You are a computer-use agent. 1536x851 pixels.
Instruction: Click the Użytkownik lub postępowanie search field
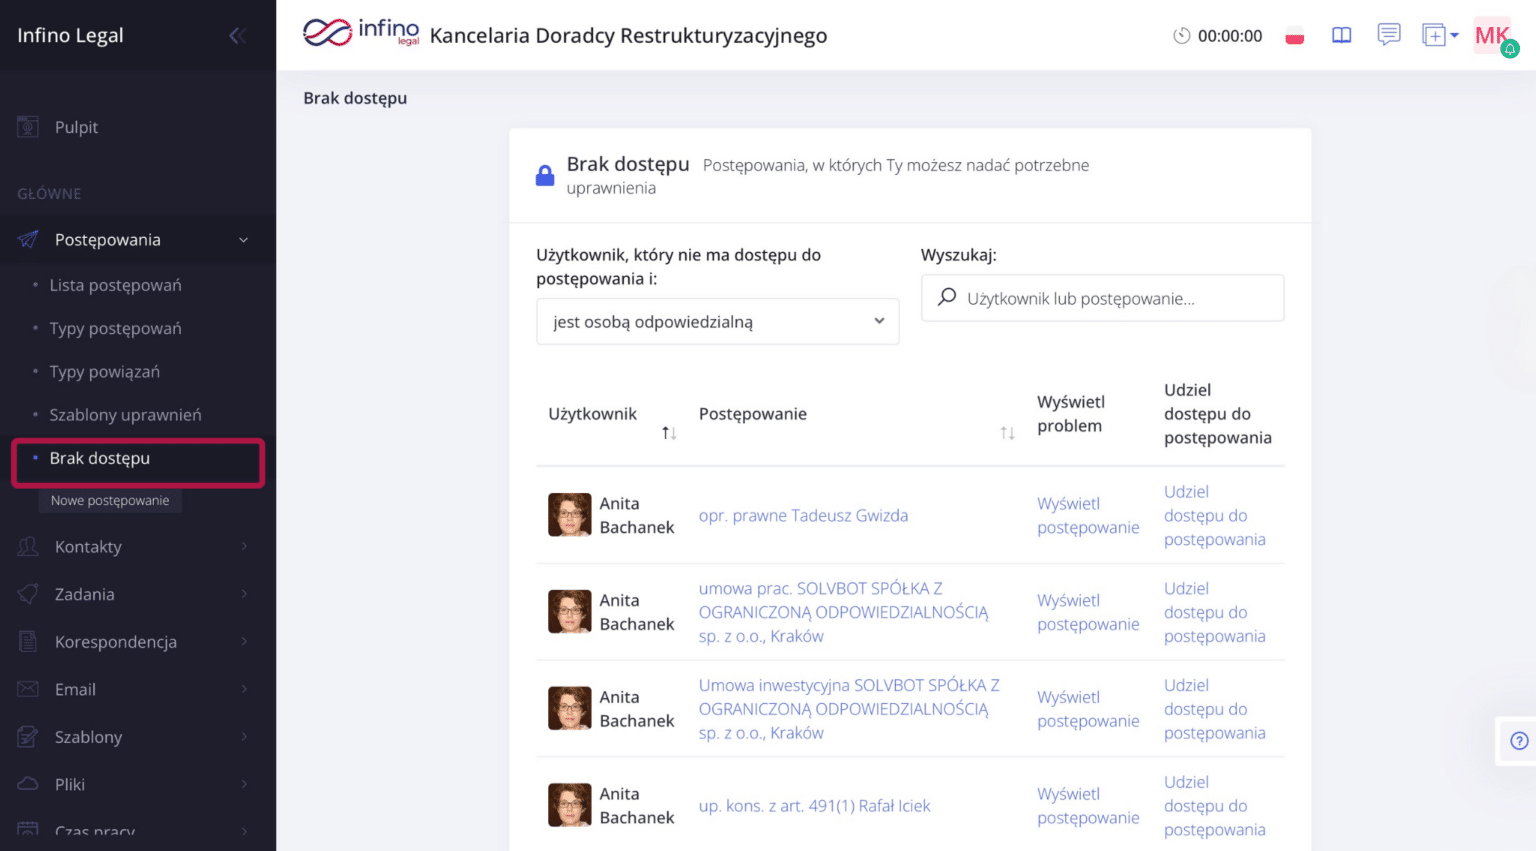(1102, 298)
